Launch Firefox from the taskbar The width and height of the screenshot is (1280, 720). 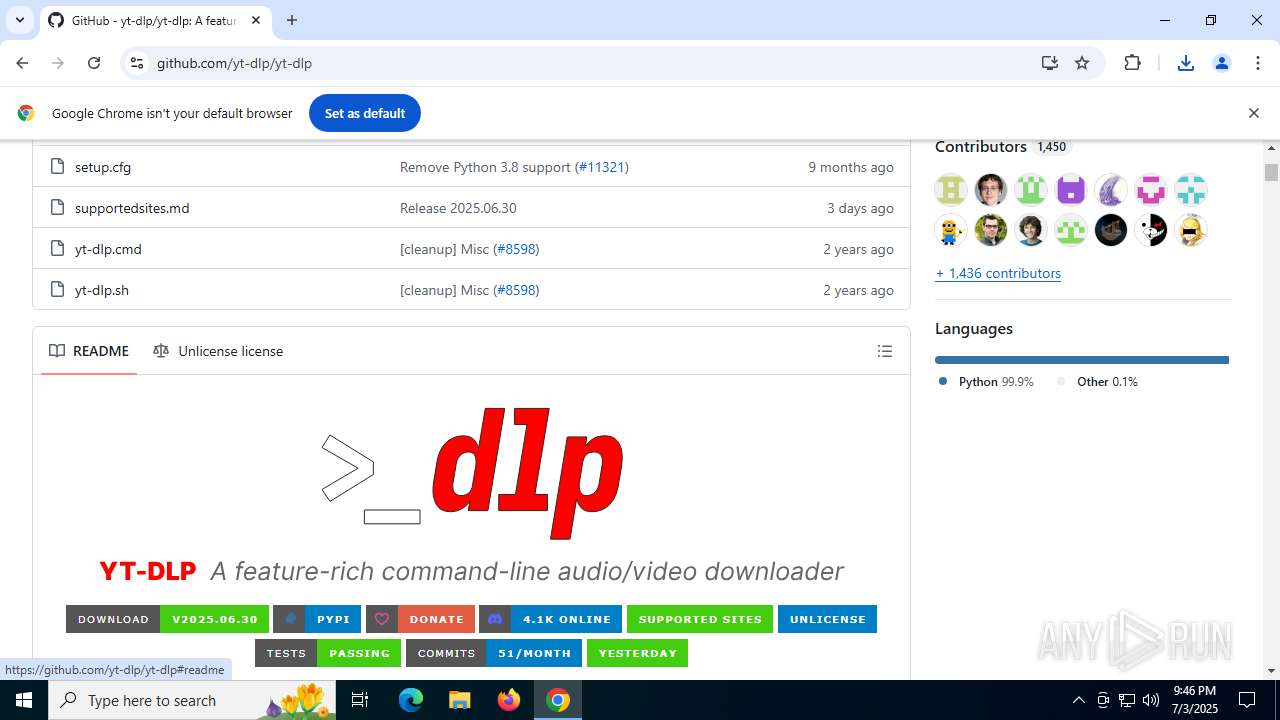[x=509, y=700]
